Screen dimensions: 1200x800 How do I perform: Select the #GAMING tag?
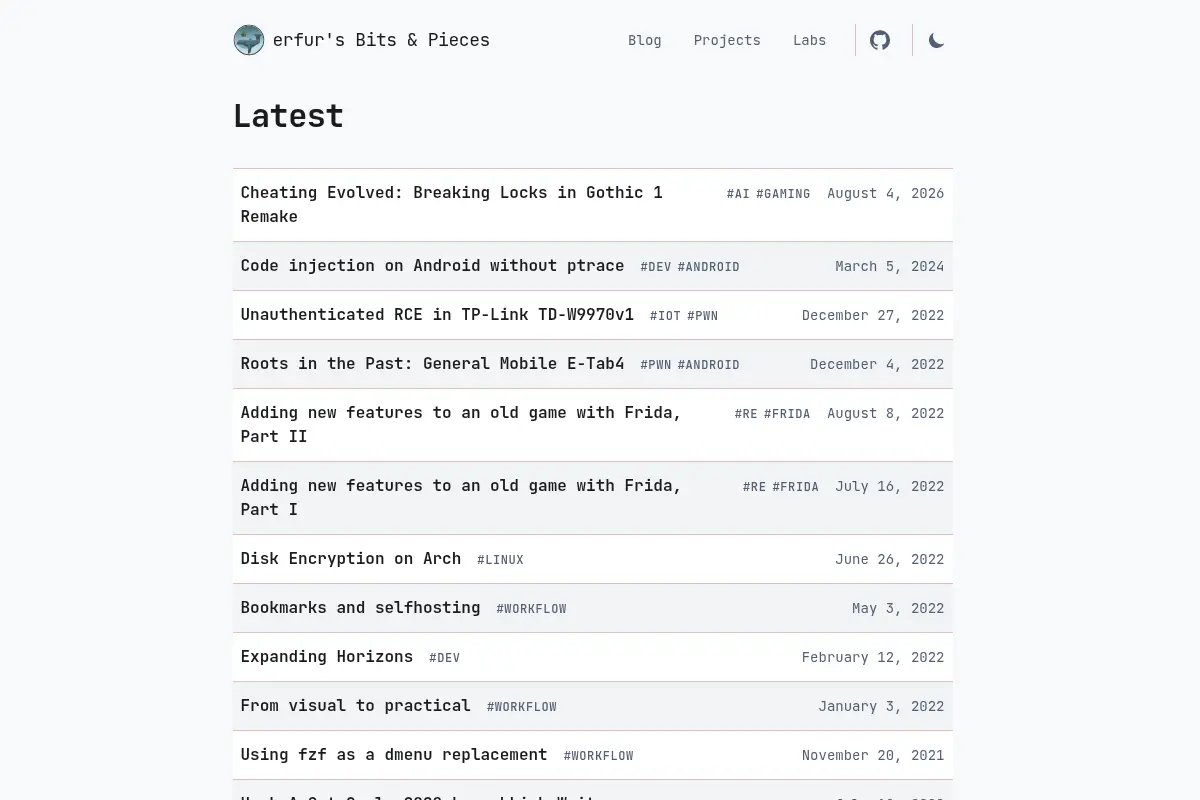783,194
